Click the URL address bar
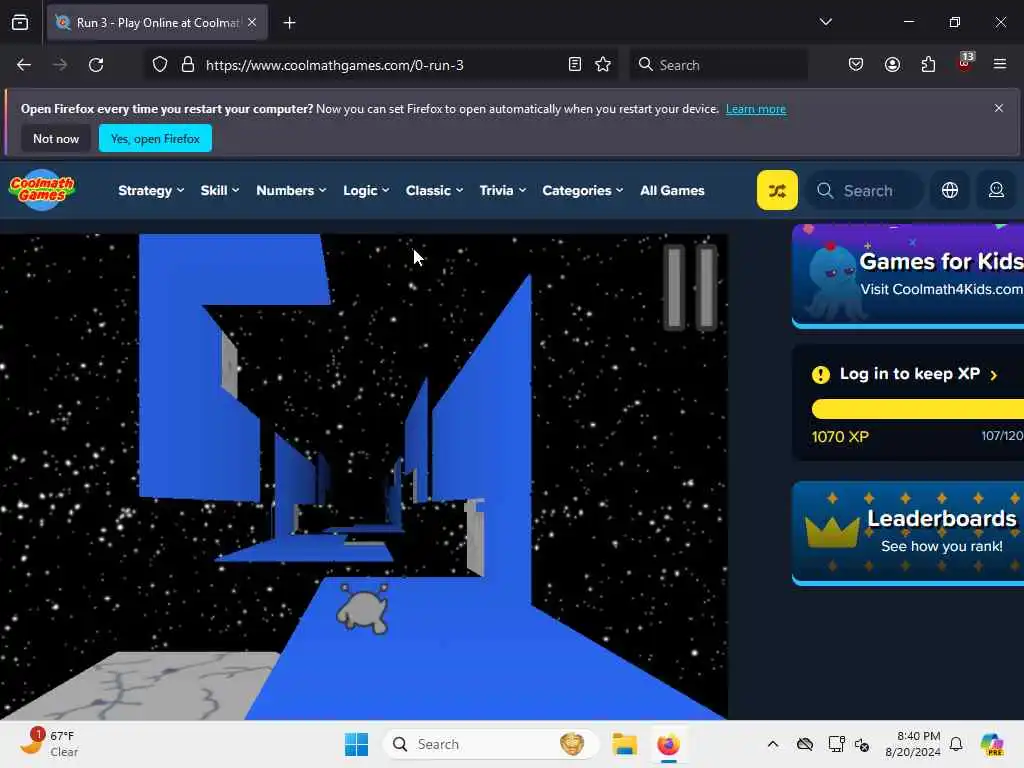This screenshot has width=1024, height=768. tap(379, 65)
